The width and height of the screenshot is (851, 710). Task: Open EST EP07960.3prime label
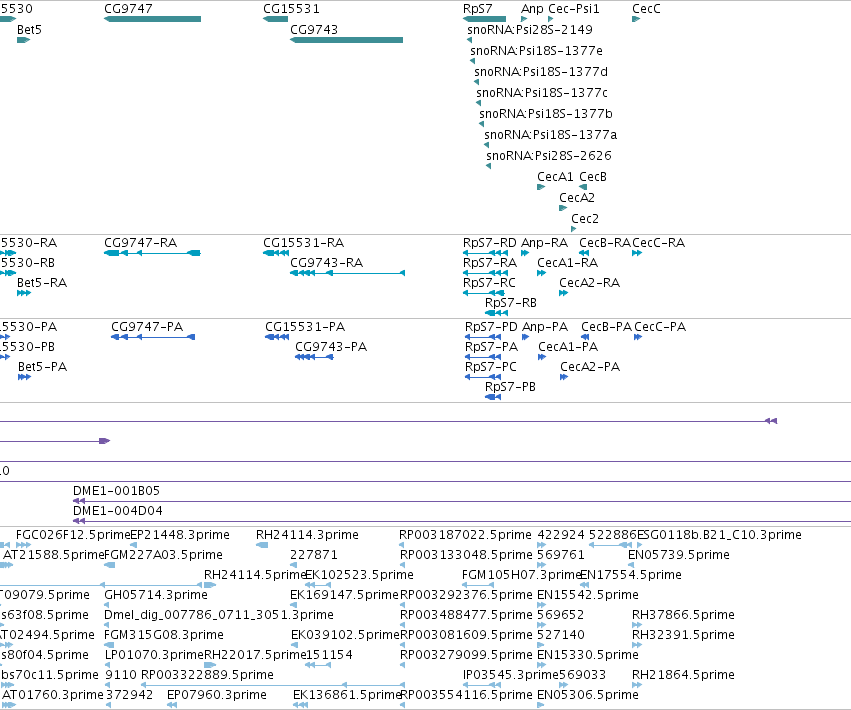pyautogui.click(x=217, y=695)
